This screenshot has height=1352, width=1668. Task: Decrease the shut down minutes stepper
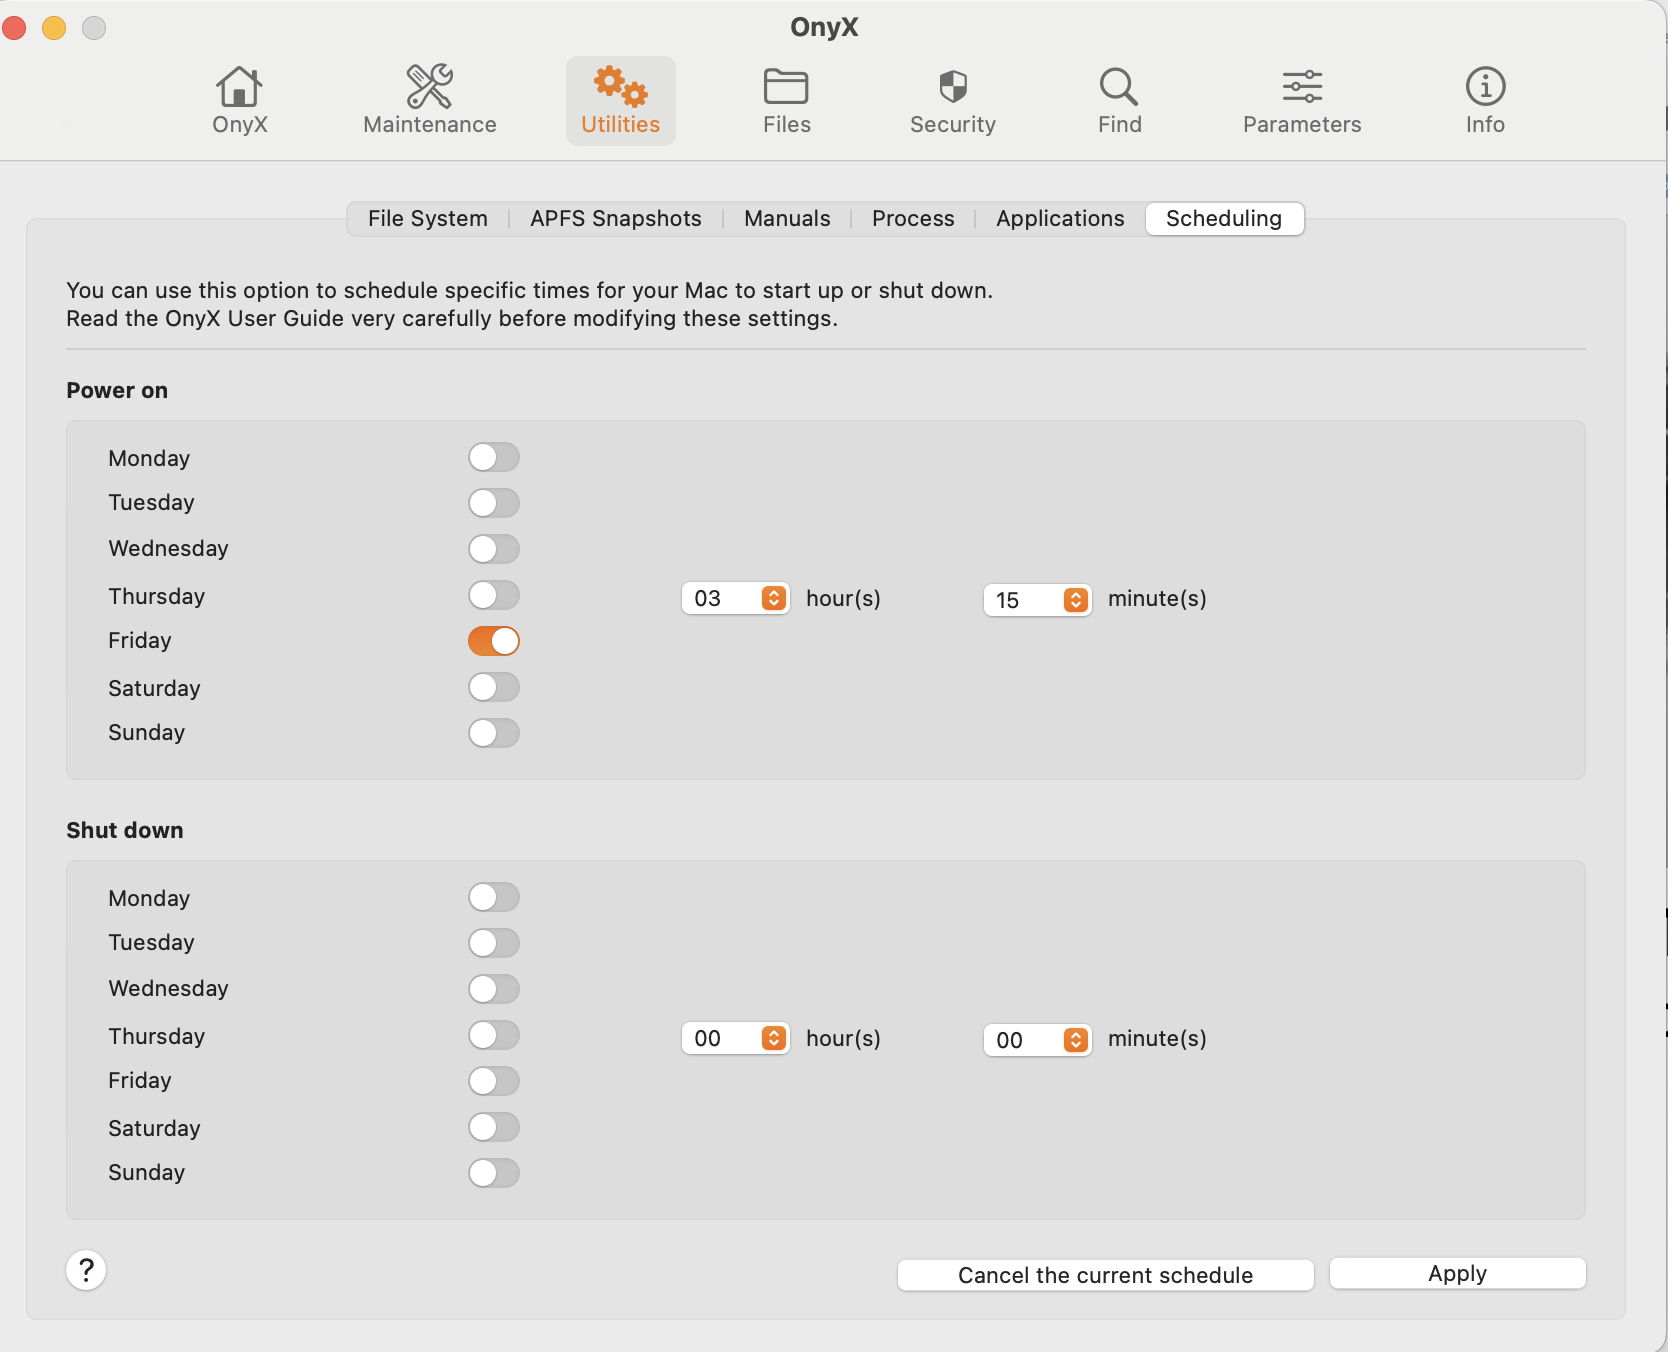point(1076,1047)
